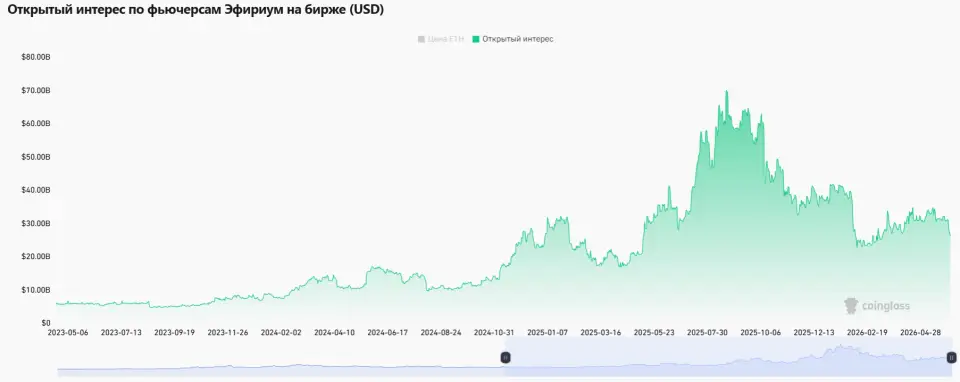This screenshot has height=382, width=960.
Task: Click the green Открытый интерес legend swatch
Action: [476, 39]
